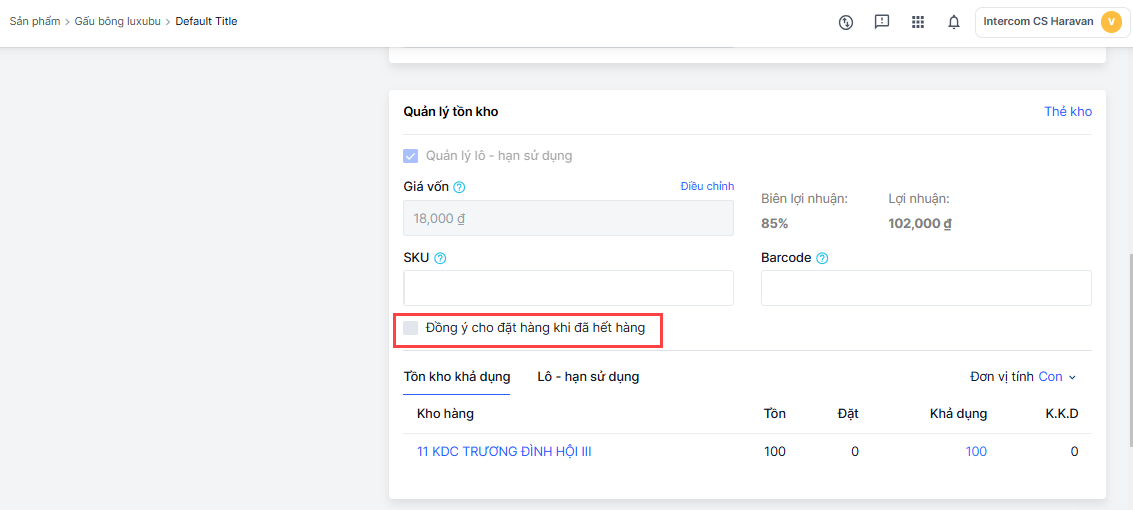Click the Barcode input field
This screenshot has height=510, width=1133.
click(926, 288)
